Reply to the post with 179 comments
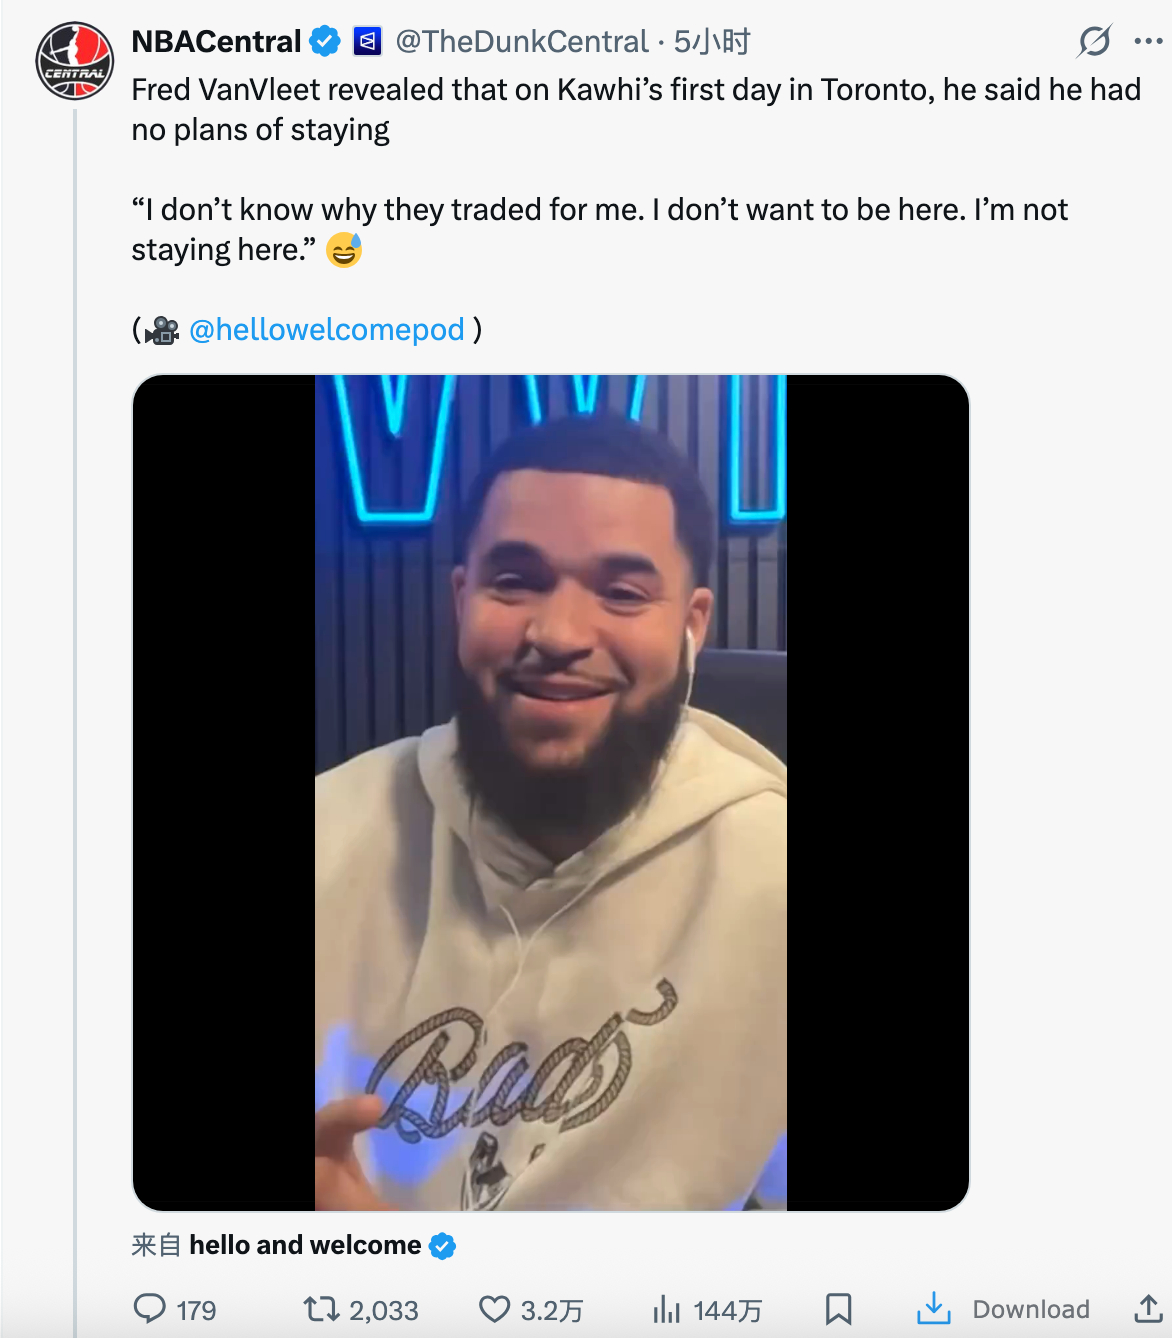 [150, 1309]
